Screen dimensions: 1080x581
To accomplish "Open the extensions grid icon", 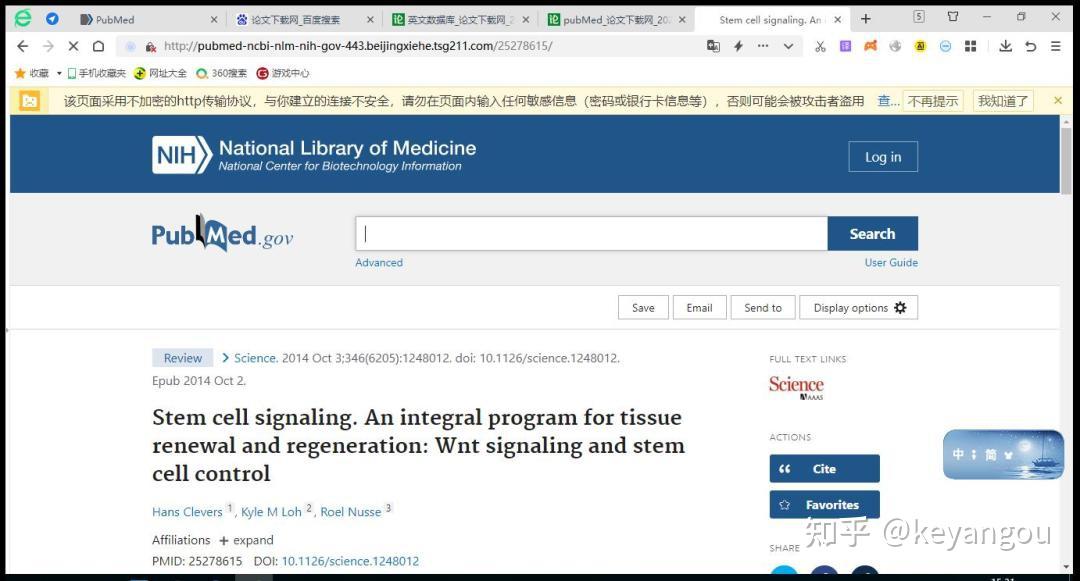I will (971, 46).
